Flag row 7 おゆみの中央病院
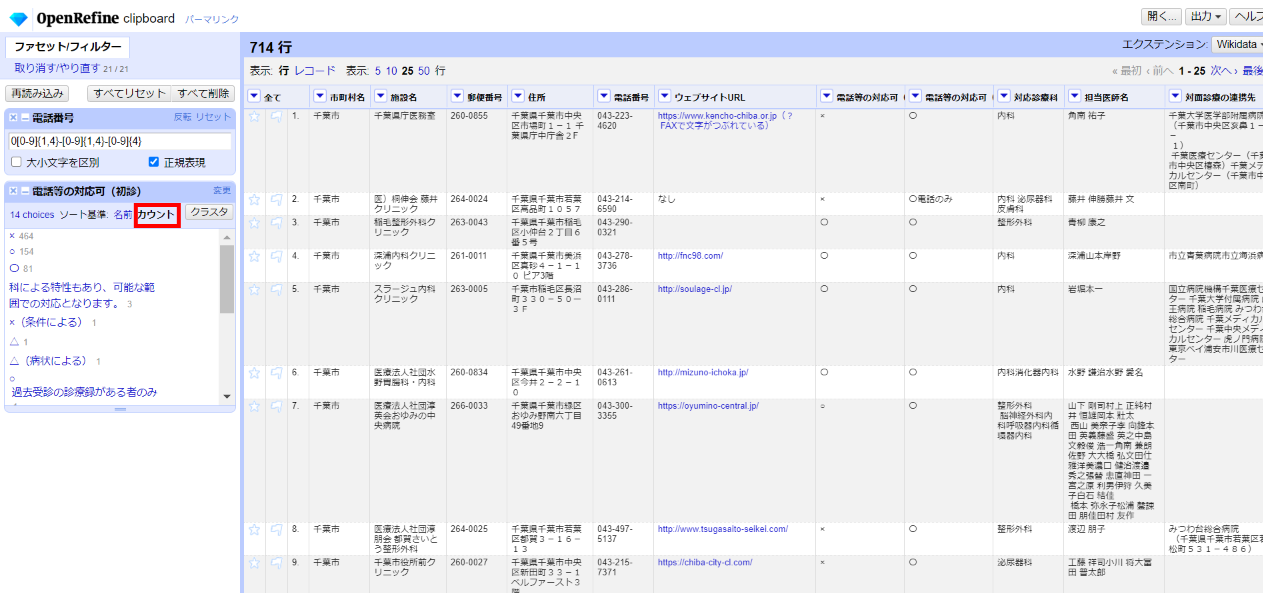The width and height of the screenshot is (1263, 593). coord(276,406)
